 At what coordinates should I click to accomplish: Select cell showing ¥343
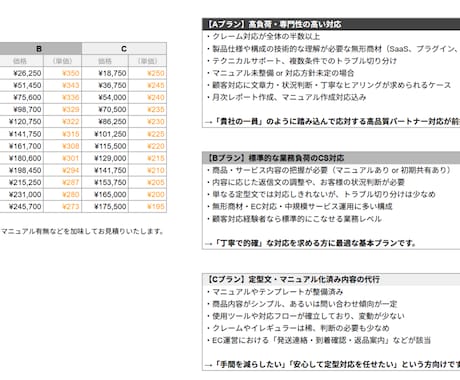click(x=63, y=85)
